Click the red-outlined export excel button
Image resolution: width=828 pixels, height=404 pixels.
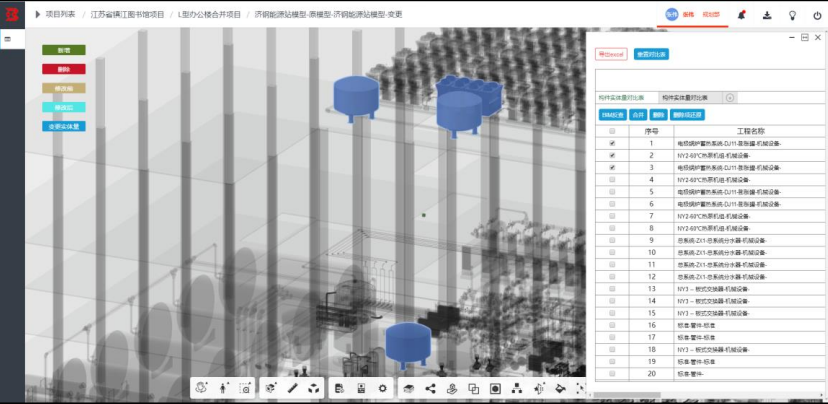611,54
